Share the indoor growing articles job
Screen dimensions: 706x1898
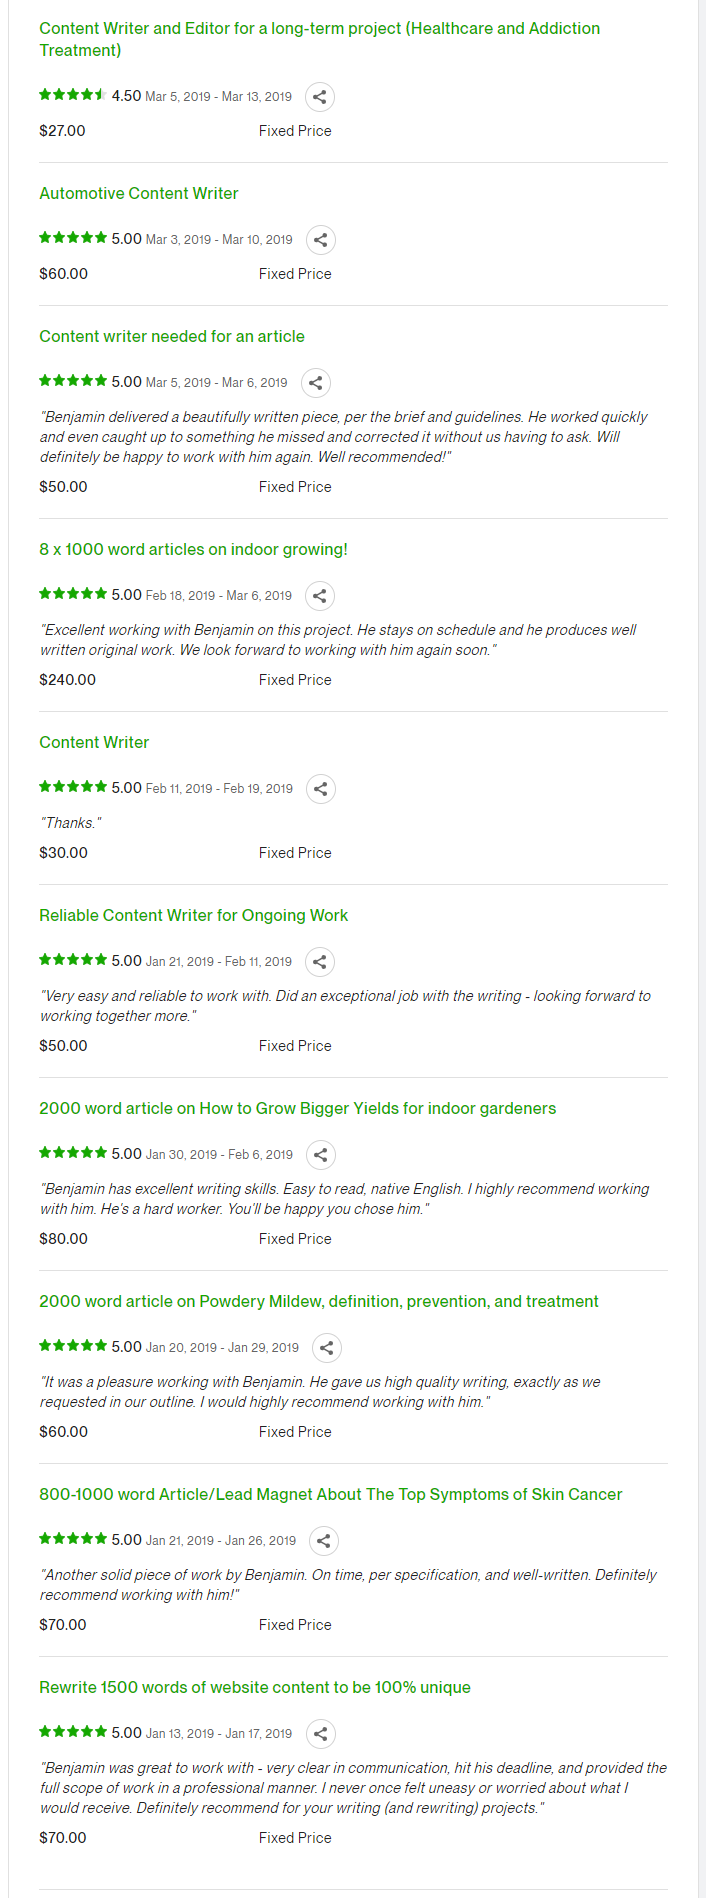click(x=320, y=596)
